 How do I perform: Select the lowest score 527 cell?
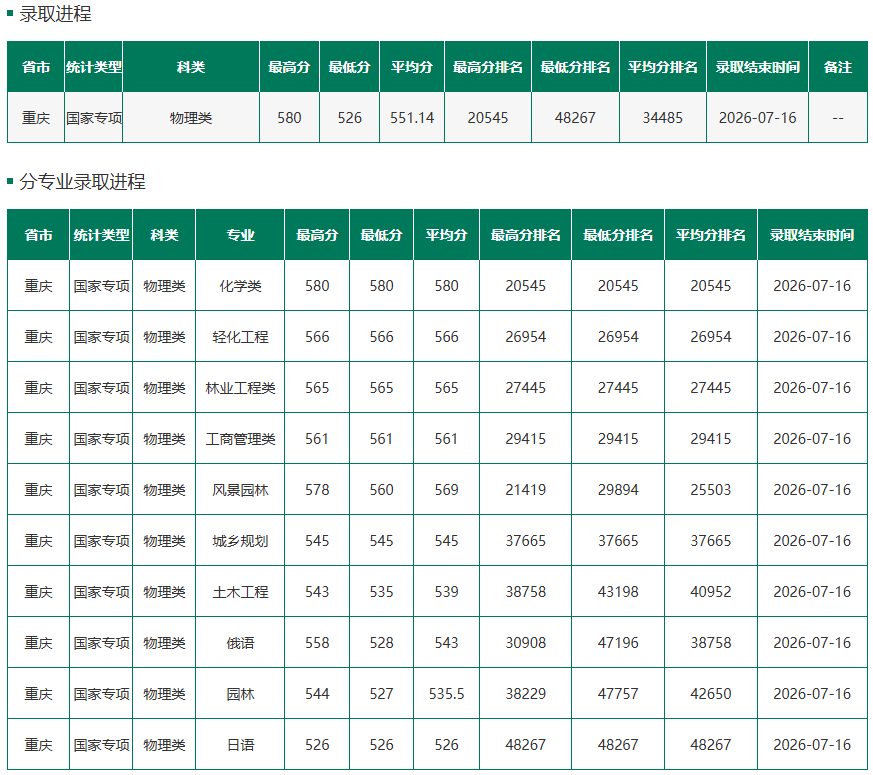(x=381, y=694)
